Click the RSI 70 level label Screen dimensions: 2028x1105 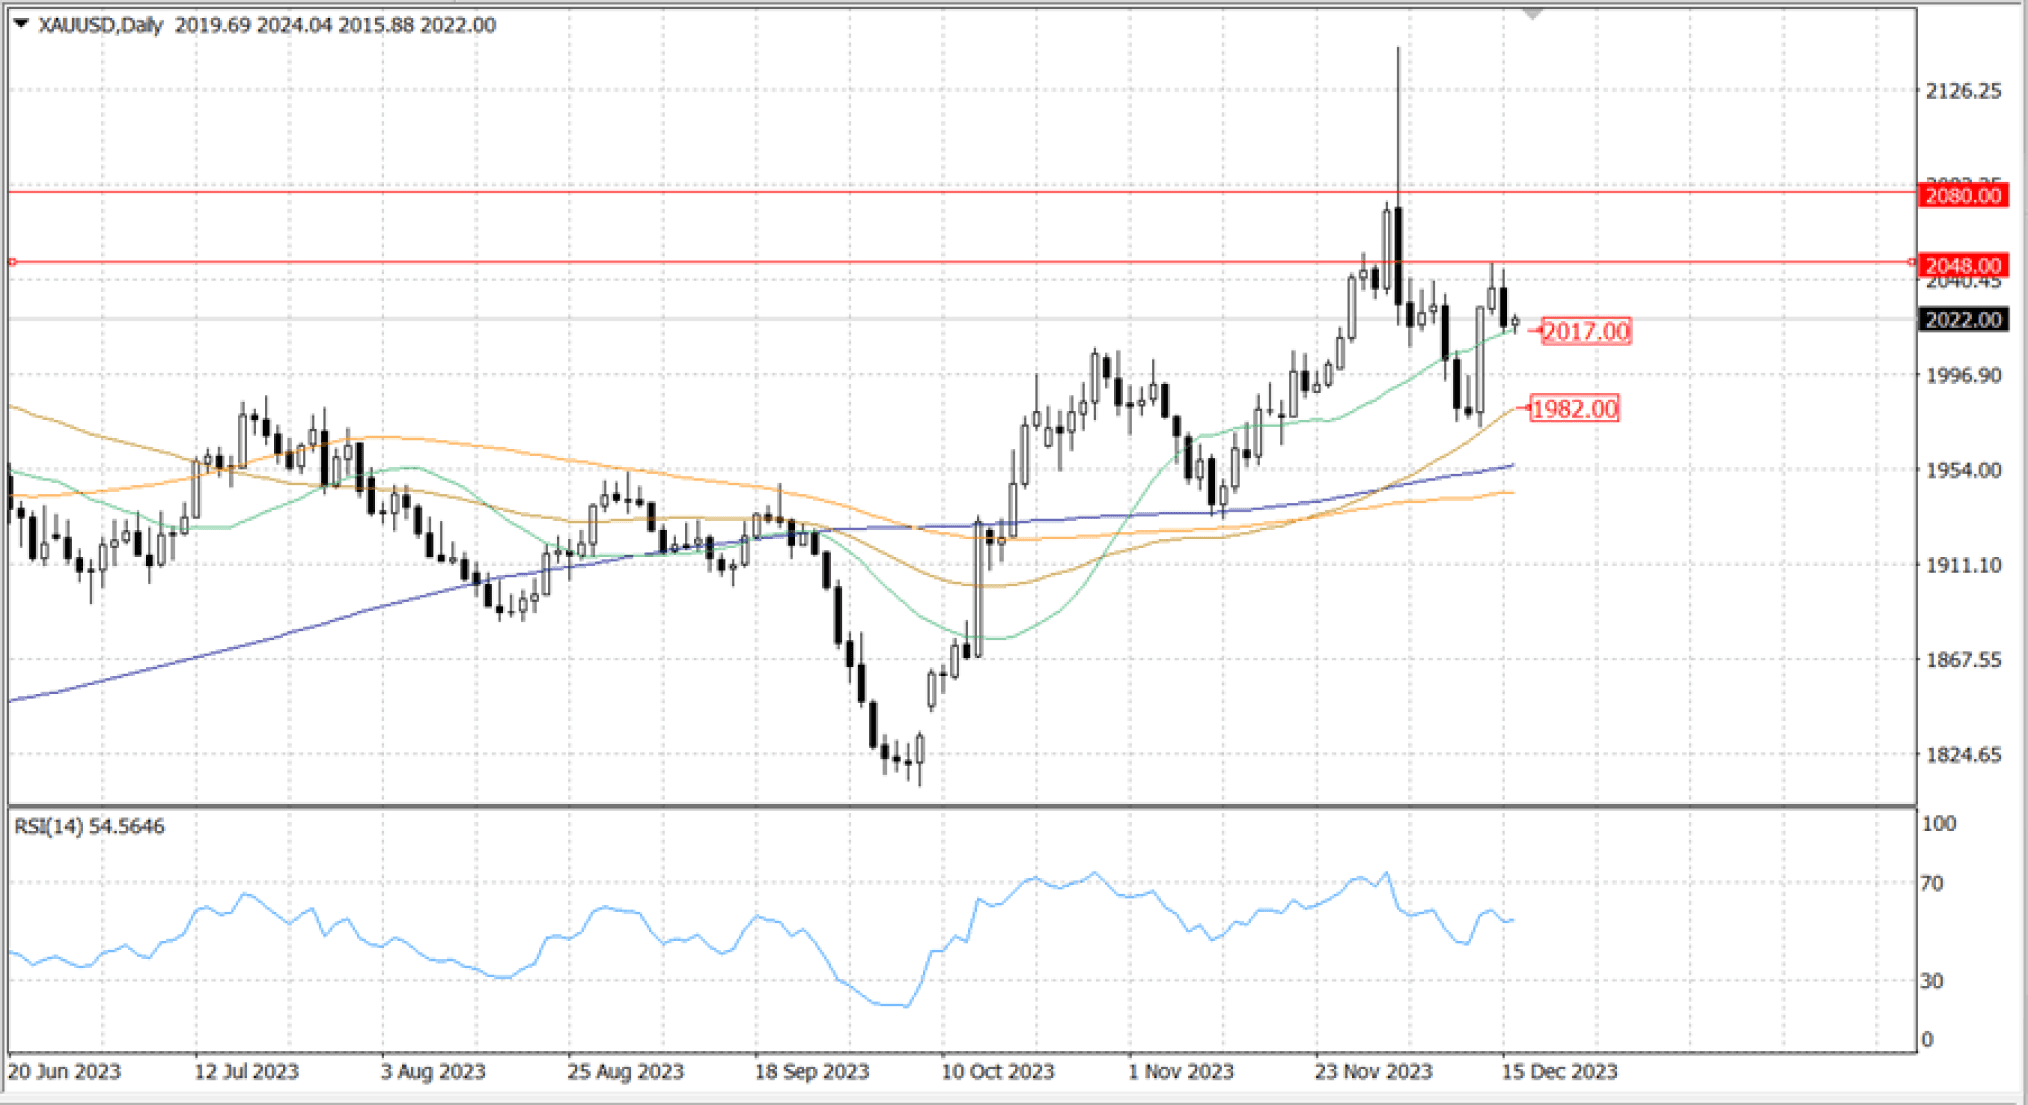(1931, 883)
